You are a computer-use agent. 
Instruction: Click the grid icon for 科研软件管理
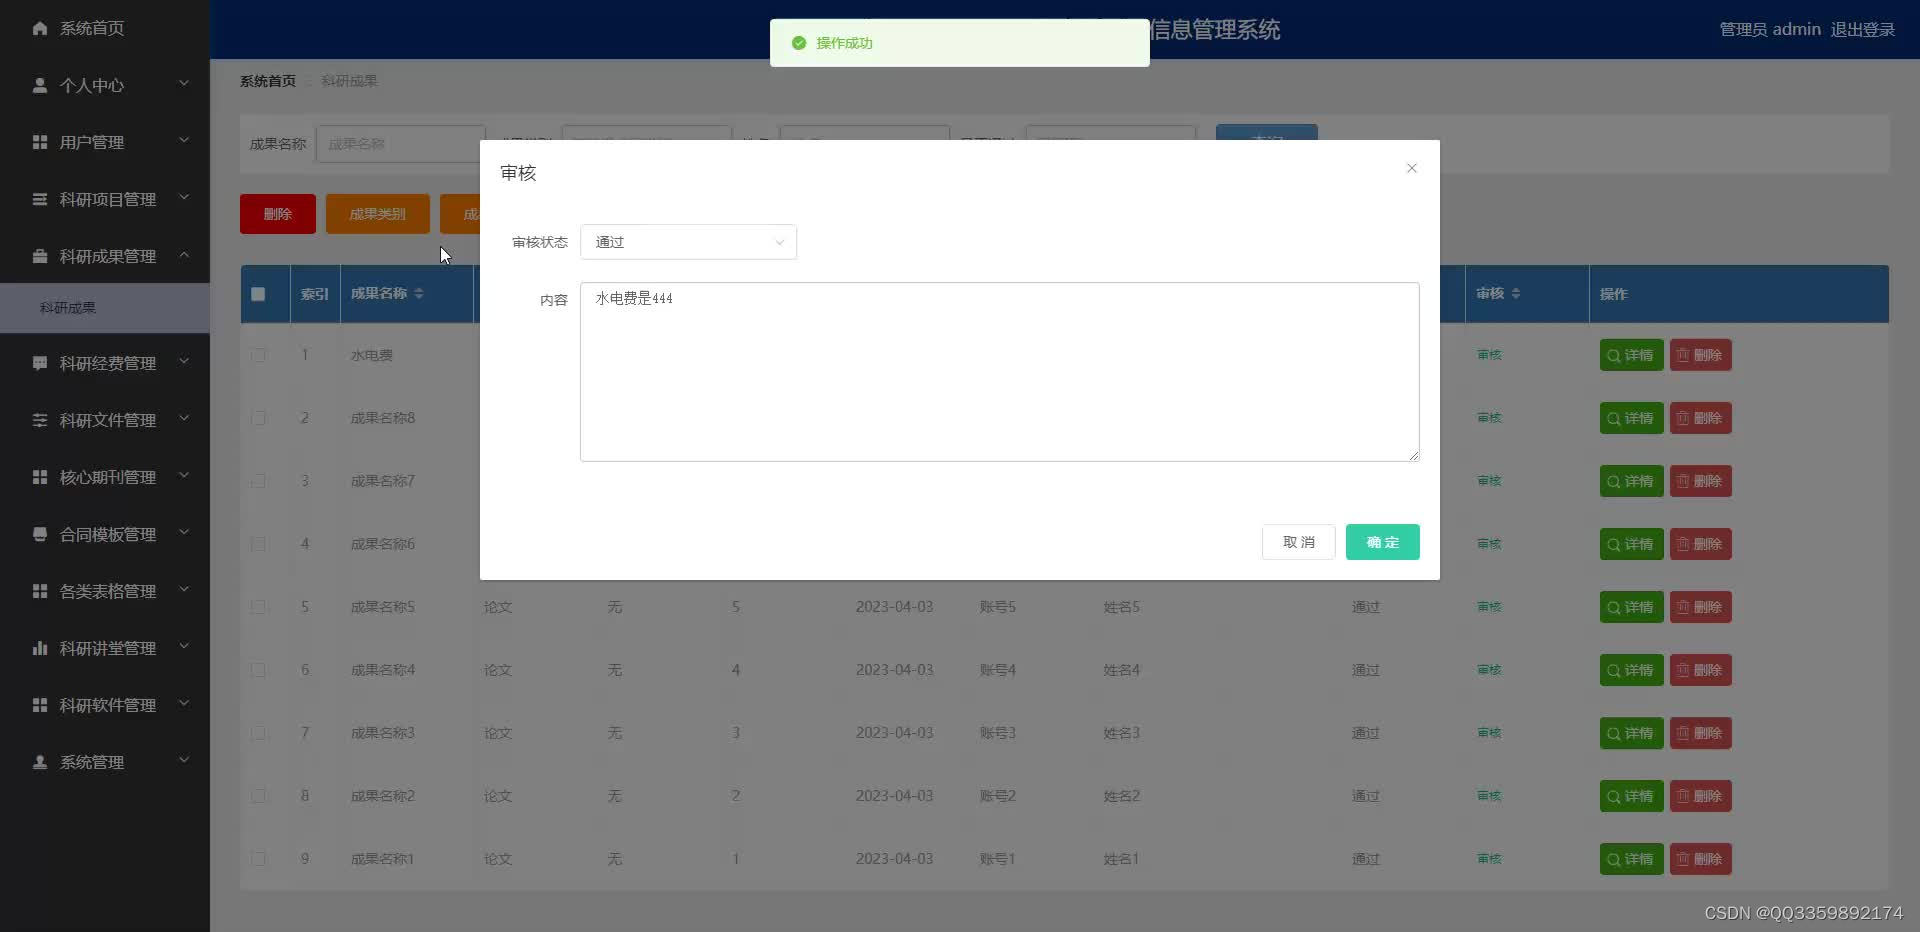(x=40, y=705)
